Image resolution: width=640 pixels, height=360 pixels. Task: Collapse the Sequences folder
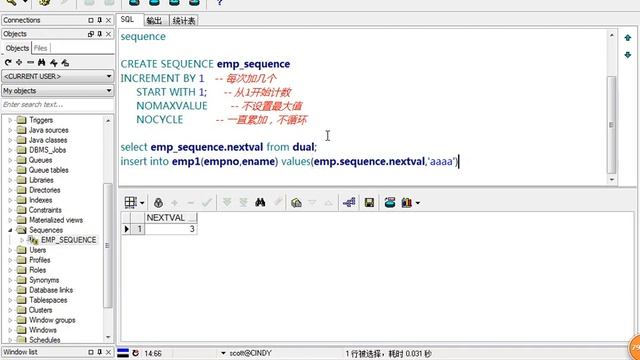click(x=10, y=230)
